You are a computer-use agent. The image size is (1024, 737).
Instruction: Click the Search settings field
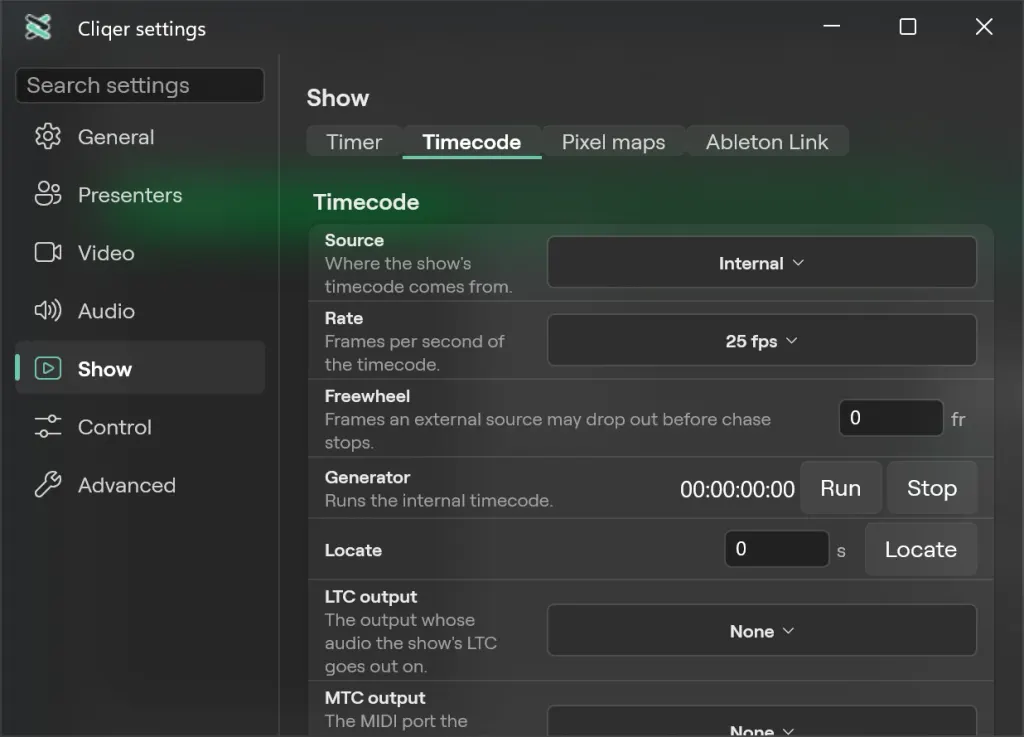pos(140,85)
